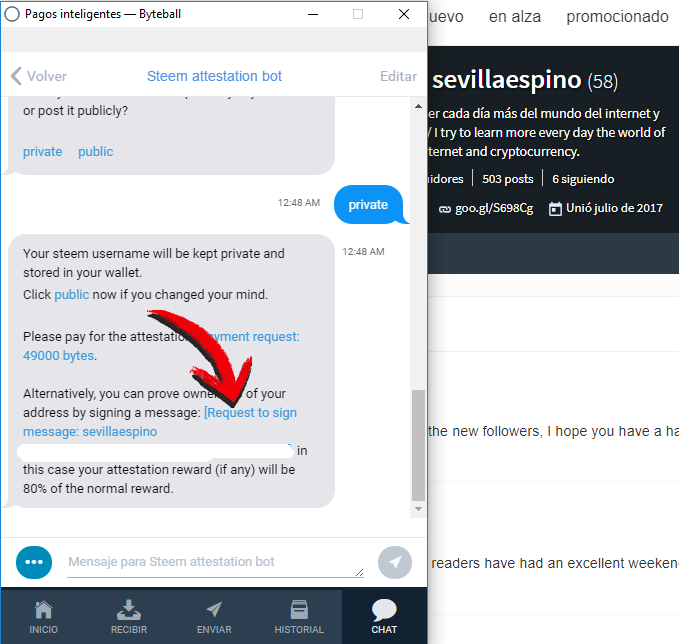Click the chat scrollbar down arrow

tap(418, 508)
